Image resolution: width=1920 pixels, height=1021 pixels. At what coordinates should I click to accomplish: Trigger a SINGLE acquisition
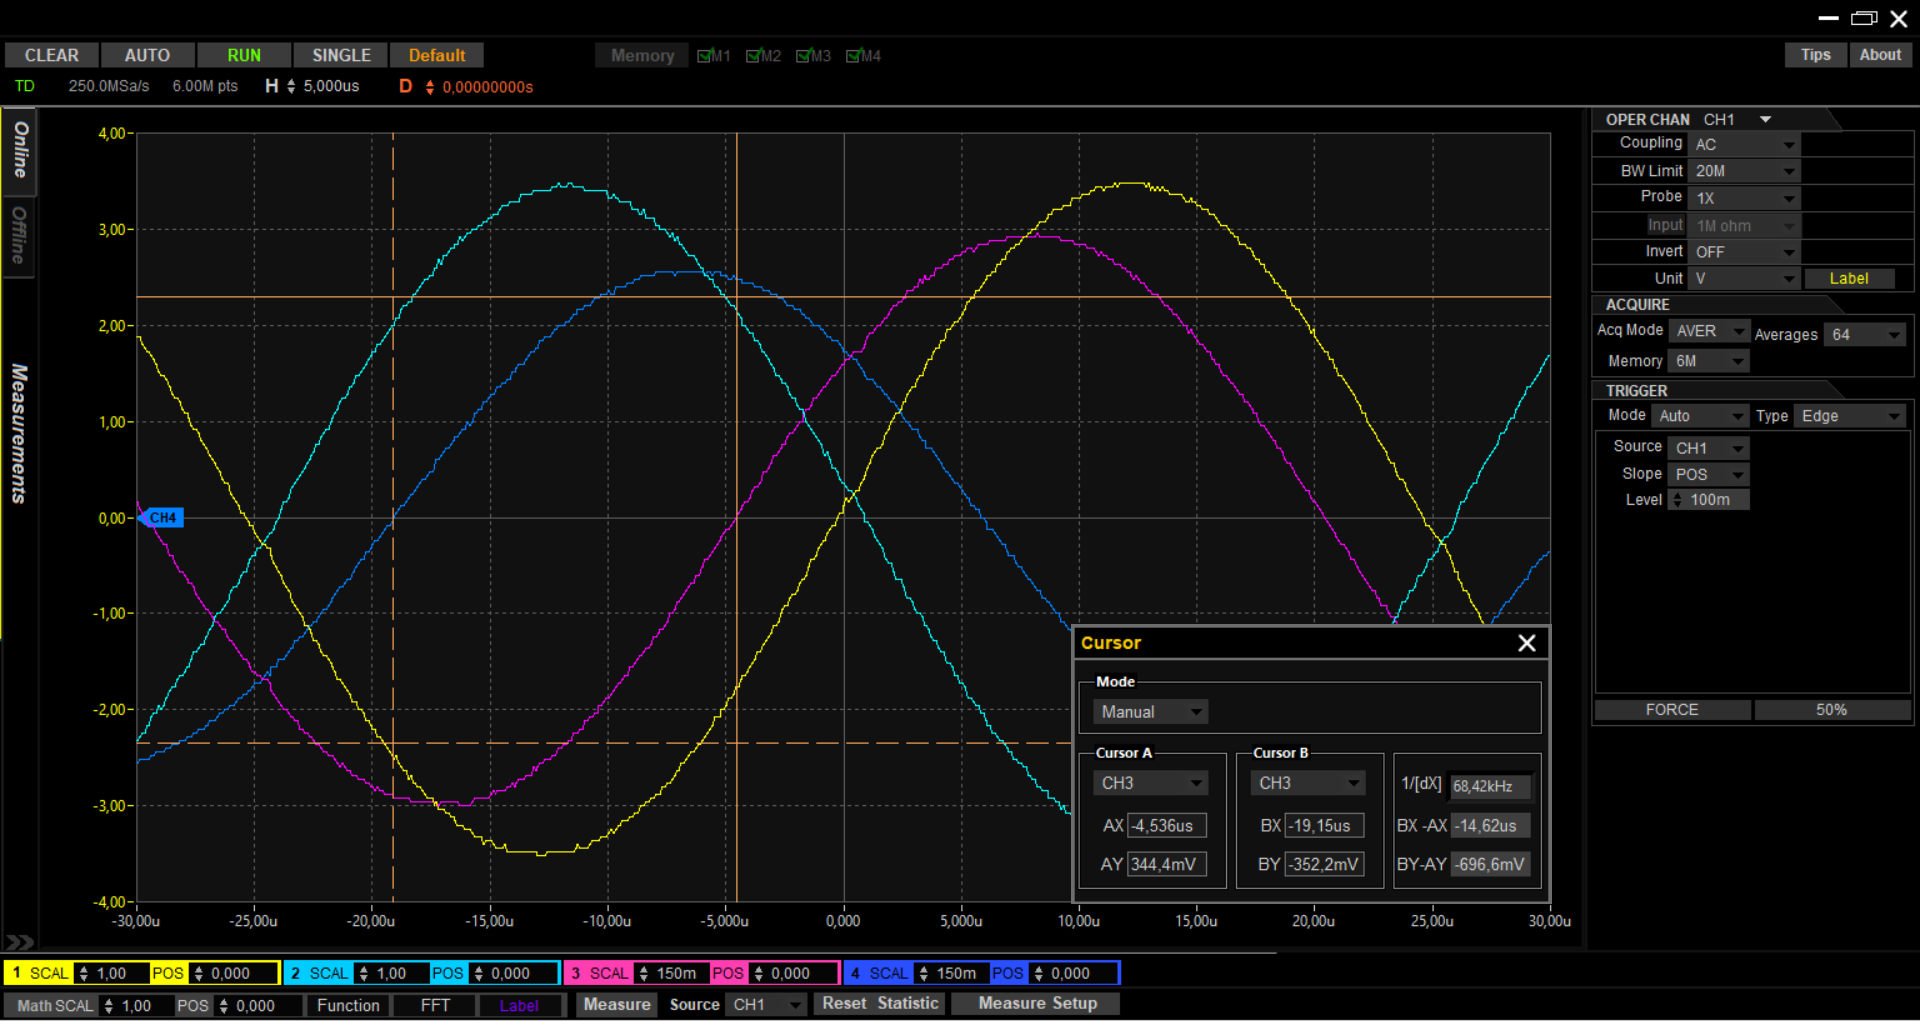point(341,55)
